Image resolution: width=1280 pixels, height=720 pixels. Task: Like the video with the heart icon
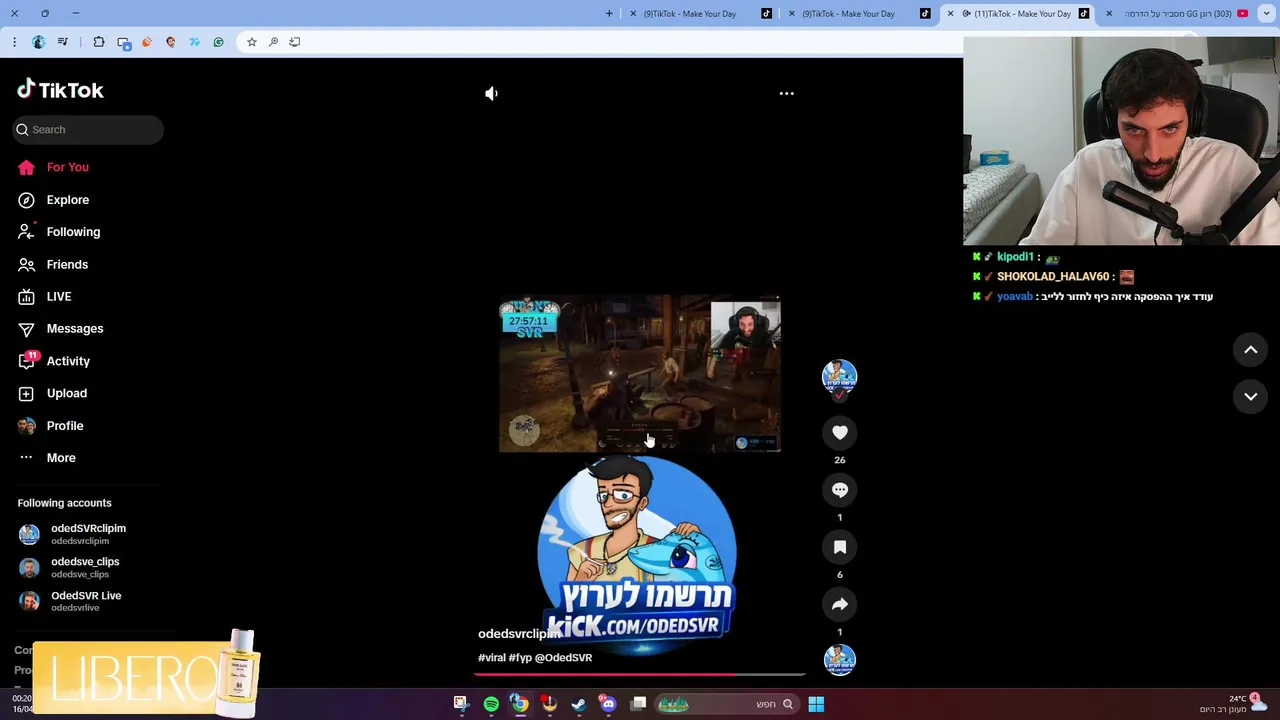840,433
